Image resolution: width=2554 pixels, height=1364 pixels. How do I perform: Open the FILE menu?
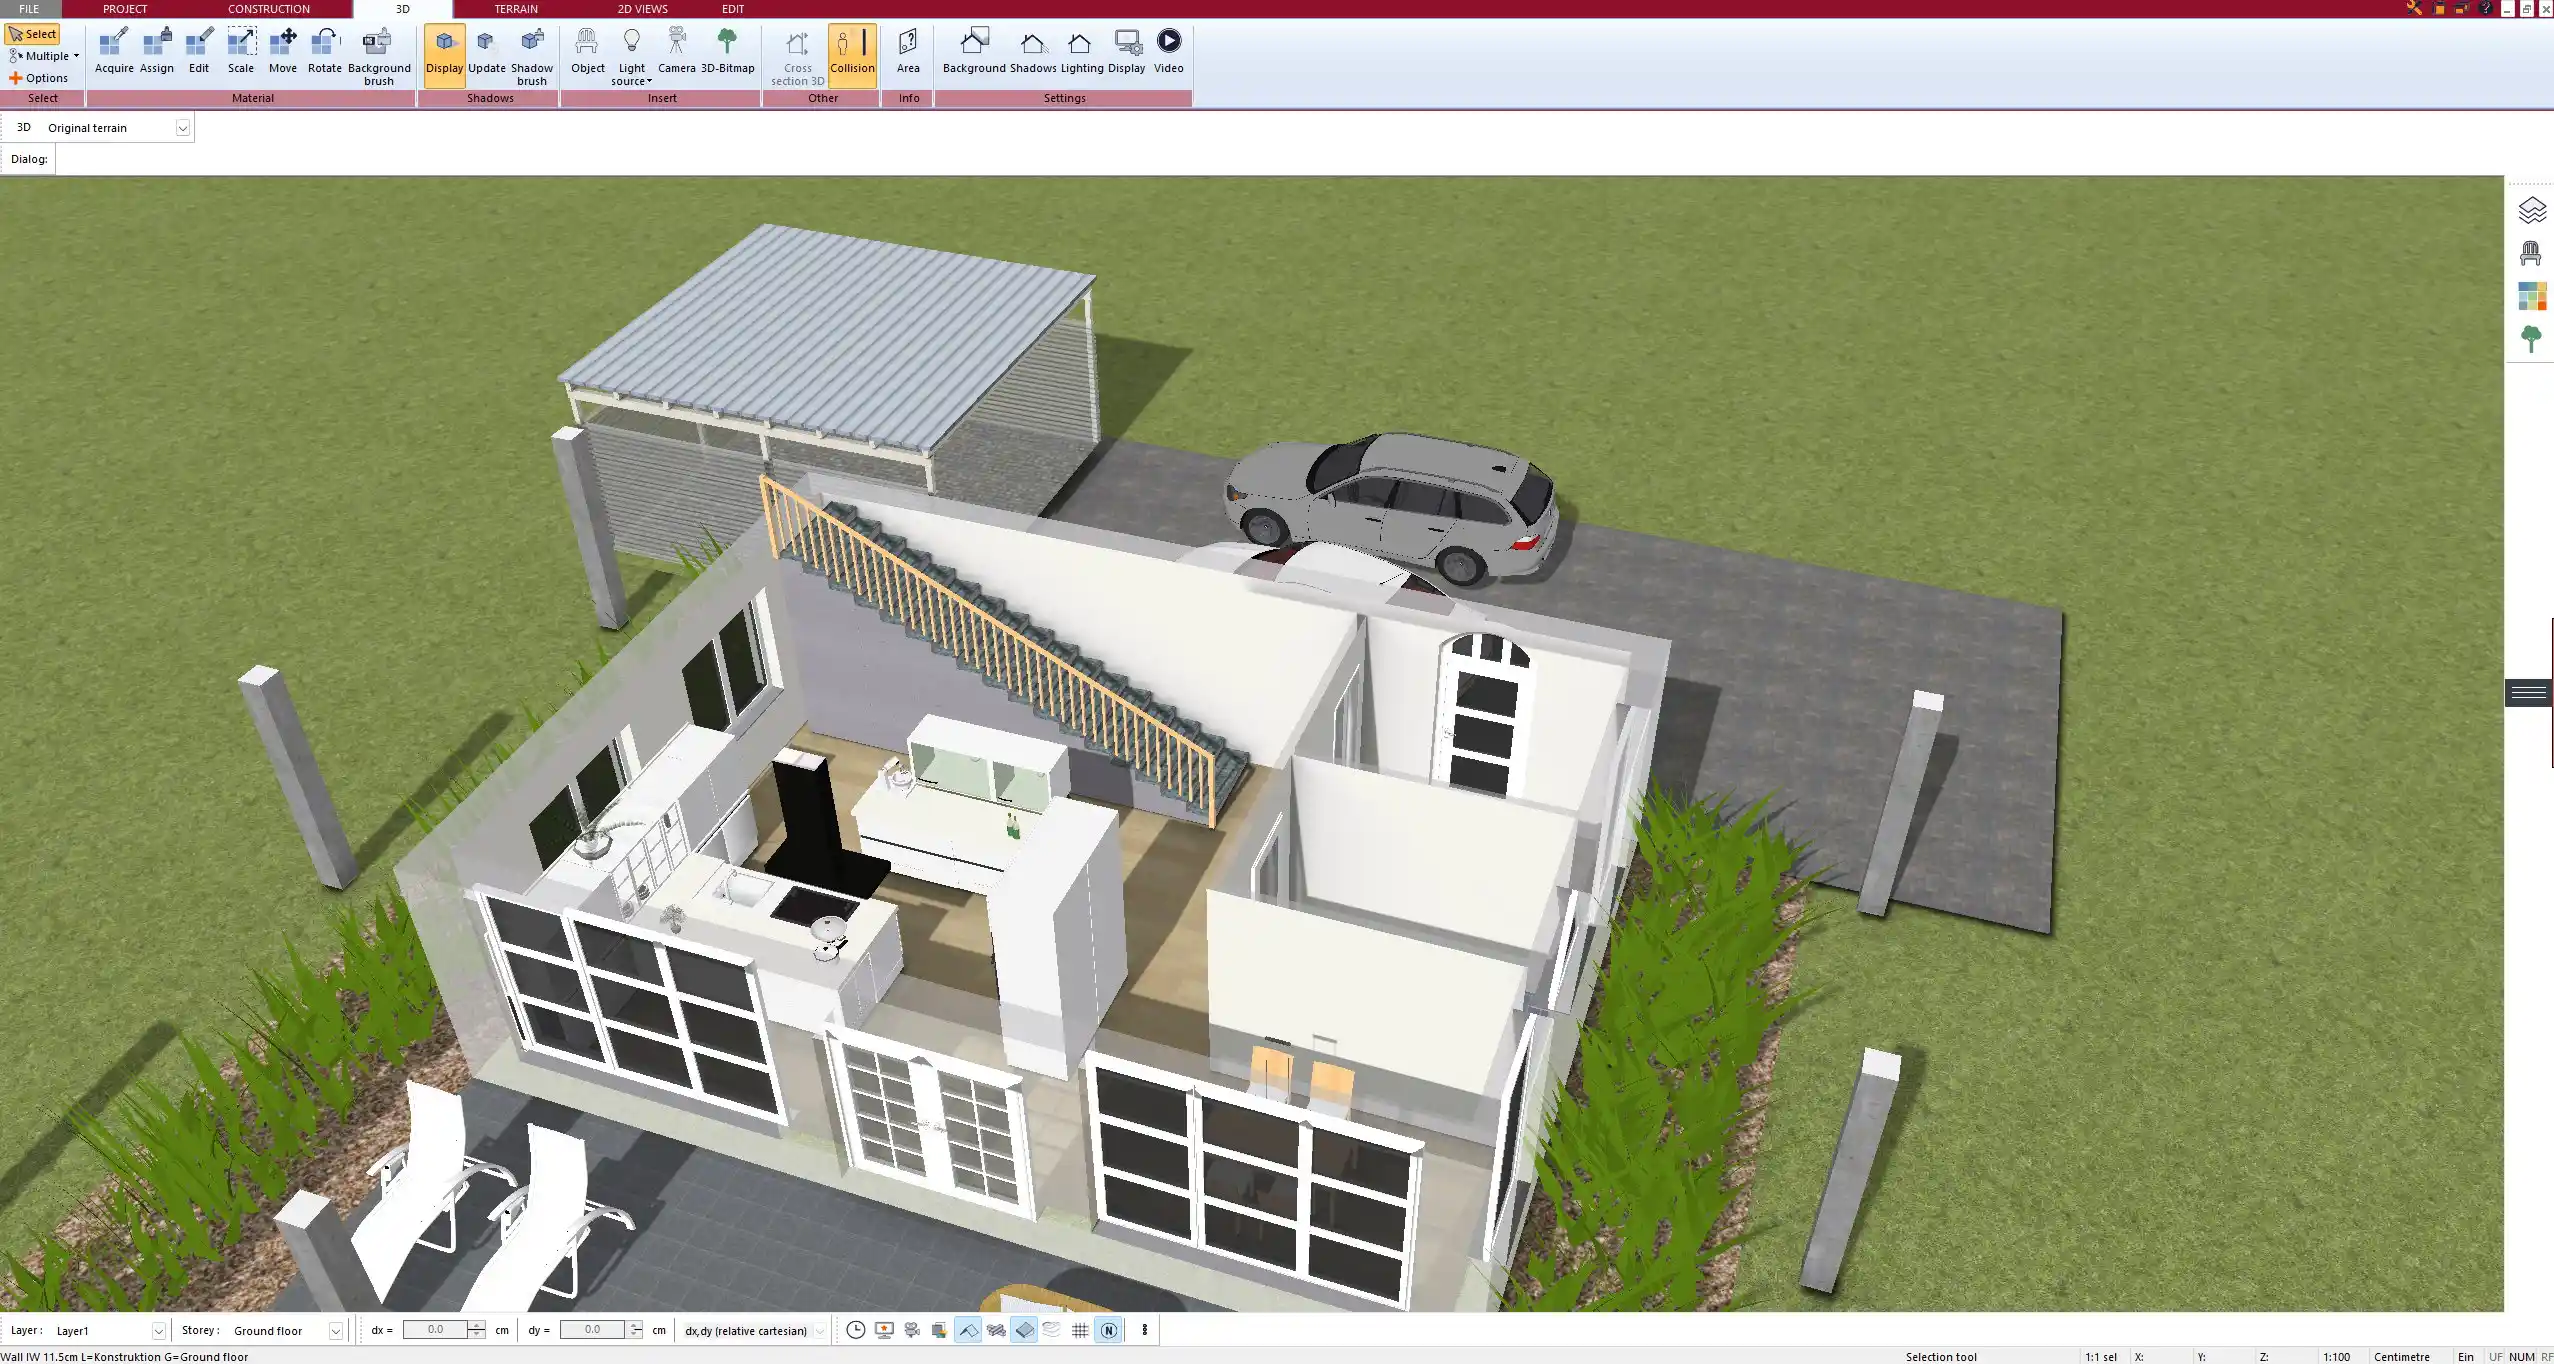[29, 9]
